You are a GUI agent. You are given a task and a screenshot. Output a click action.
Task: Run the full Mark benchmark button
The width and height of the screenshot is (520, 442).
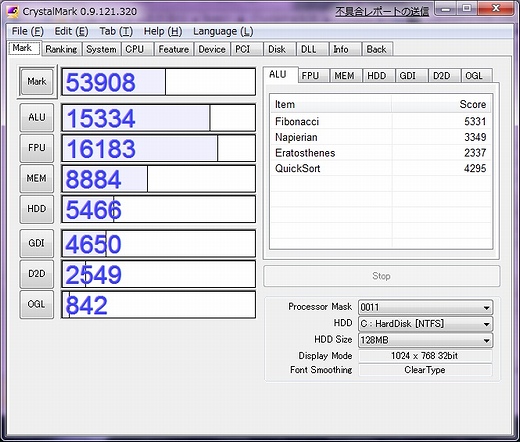pyautogui.click(x=37, y=82)
